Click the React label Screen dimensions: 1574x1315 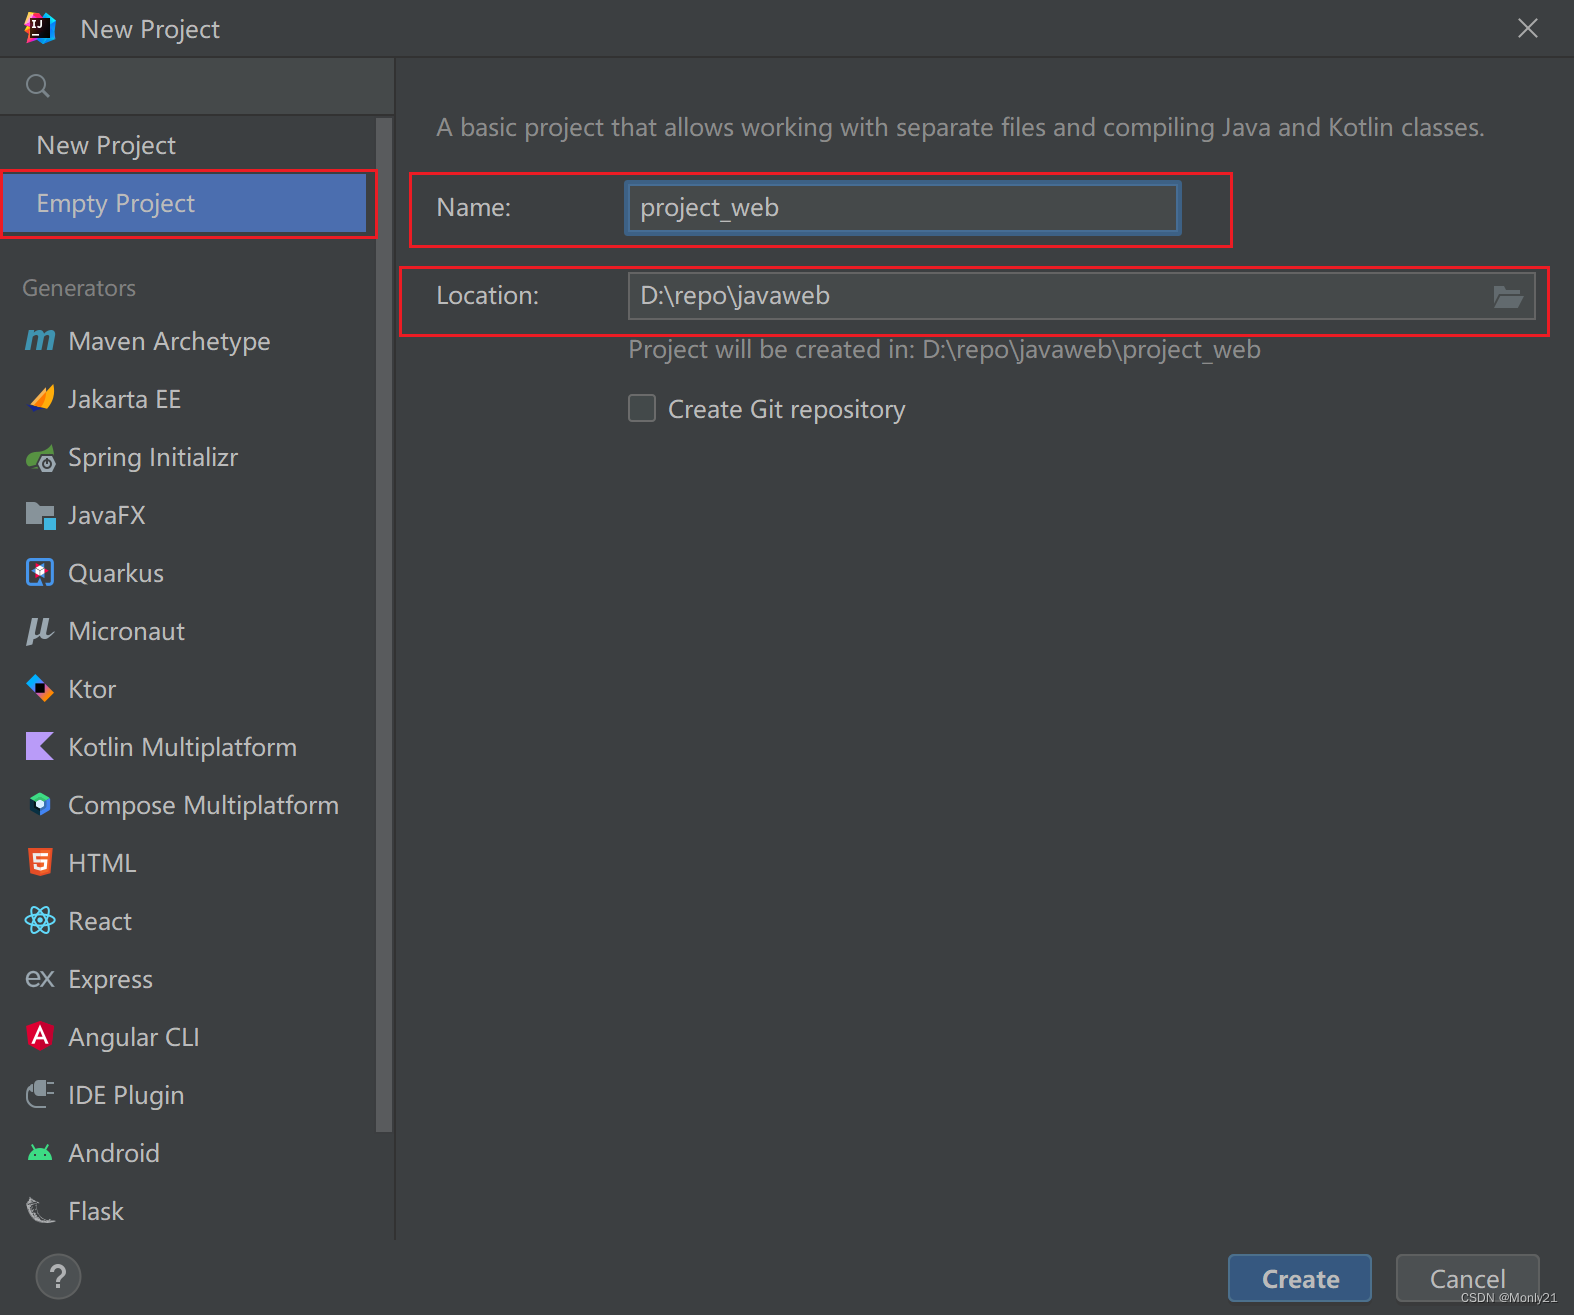[100, 921]
